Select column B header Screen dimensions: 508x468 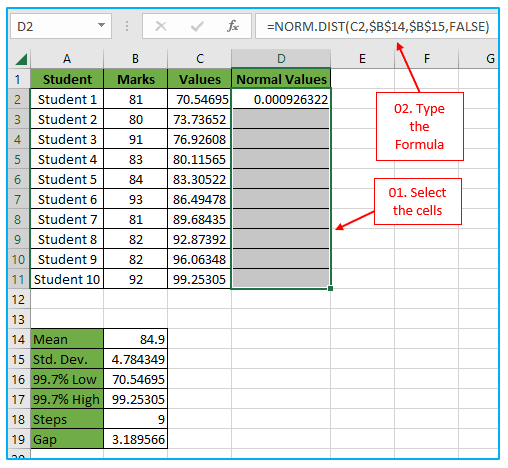pos(135,59)
